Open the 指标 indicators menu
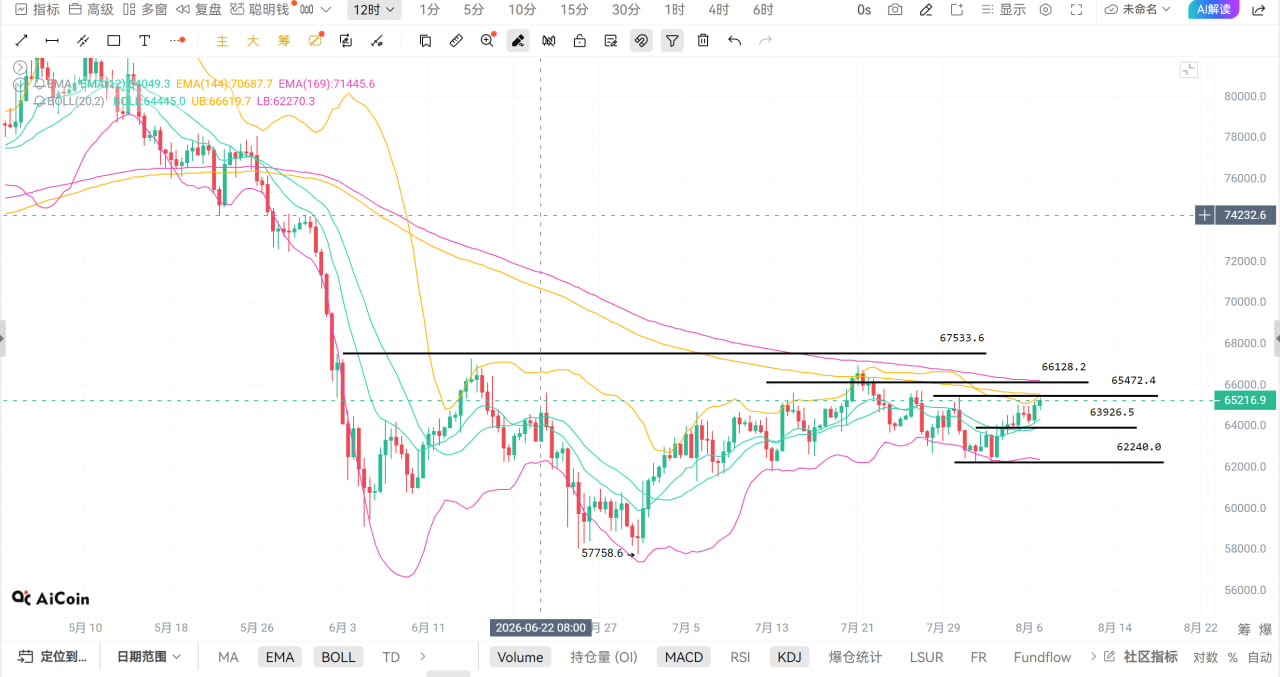1280x677 pixels. (37, 10)
